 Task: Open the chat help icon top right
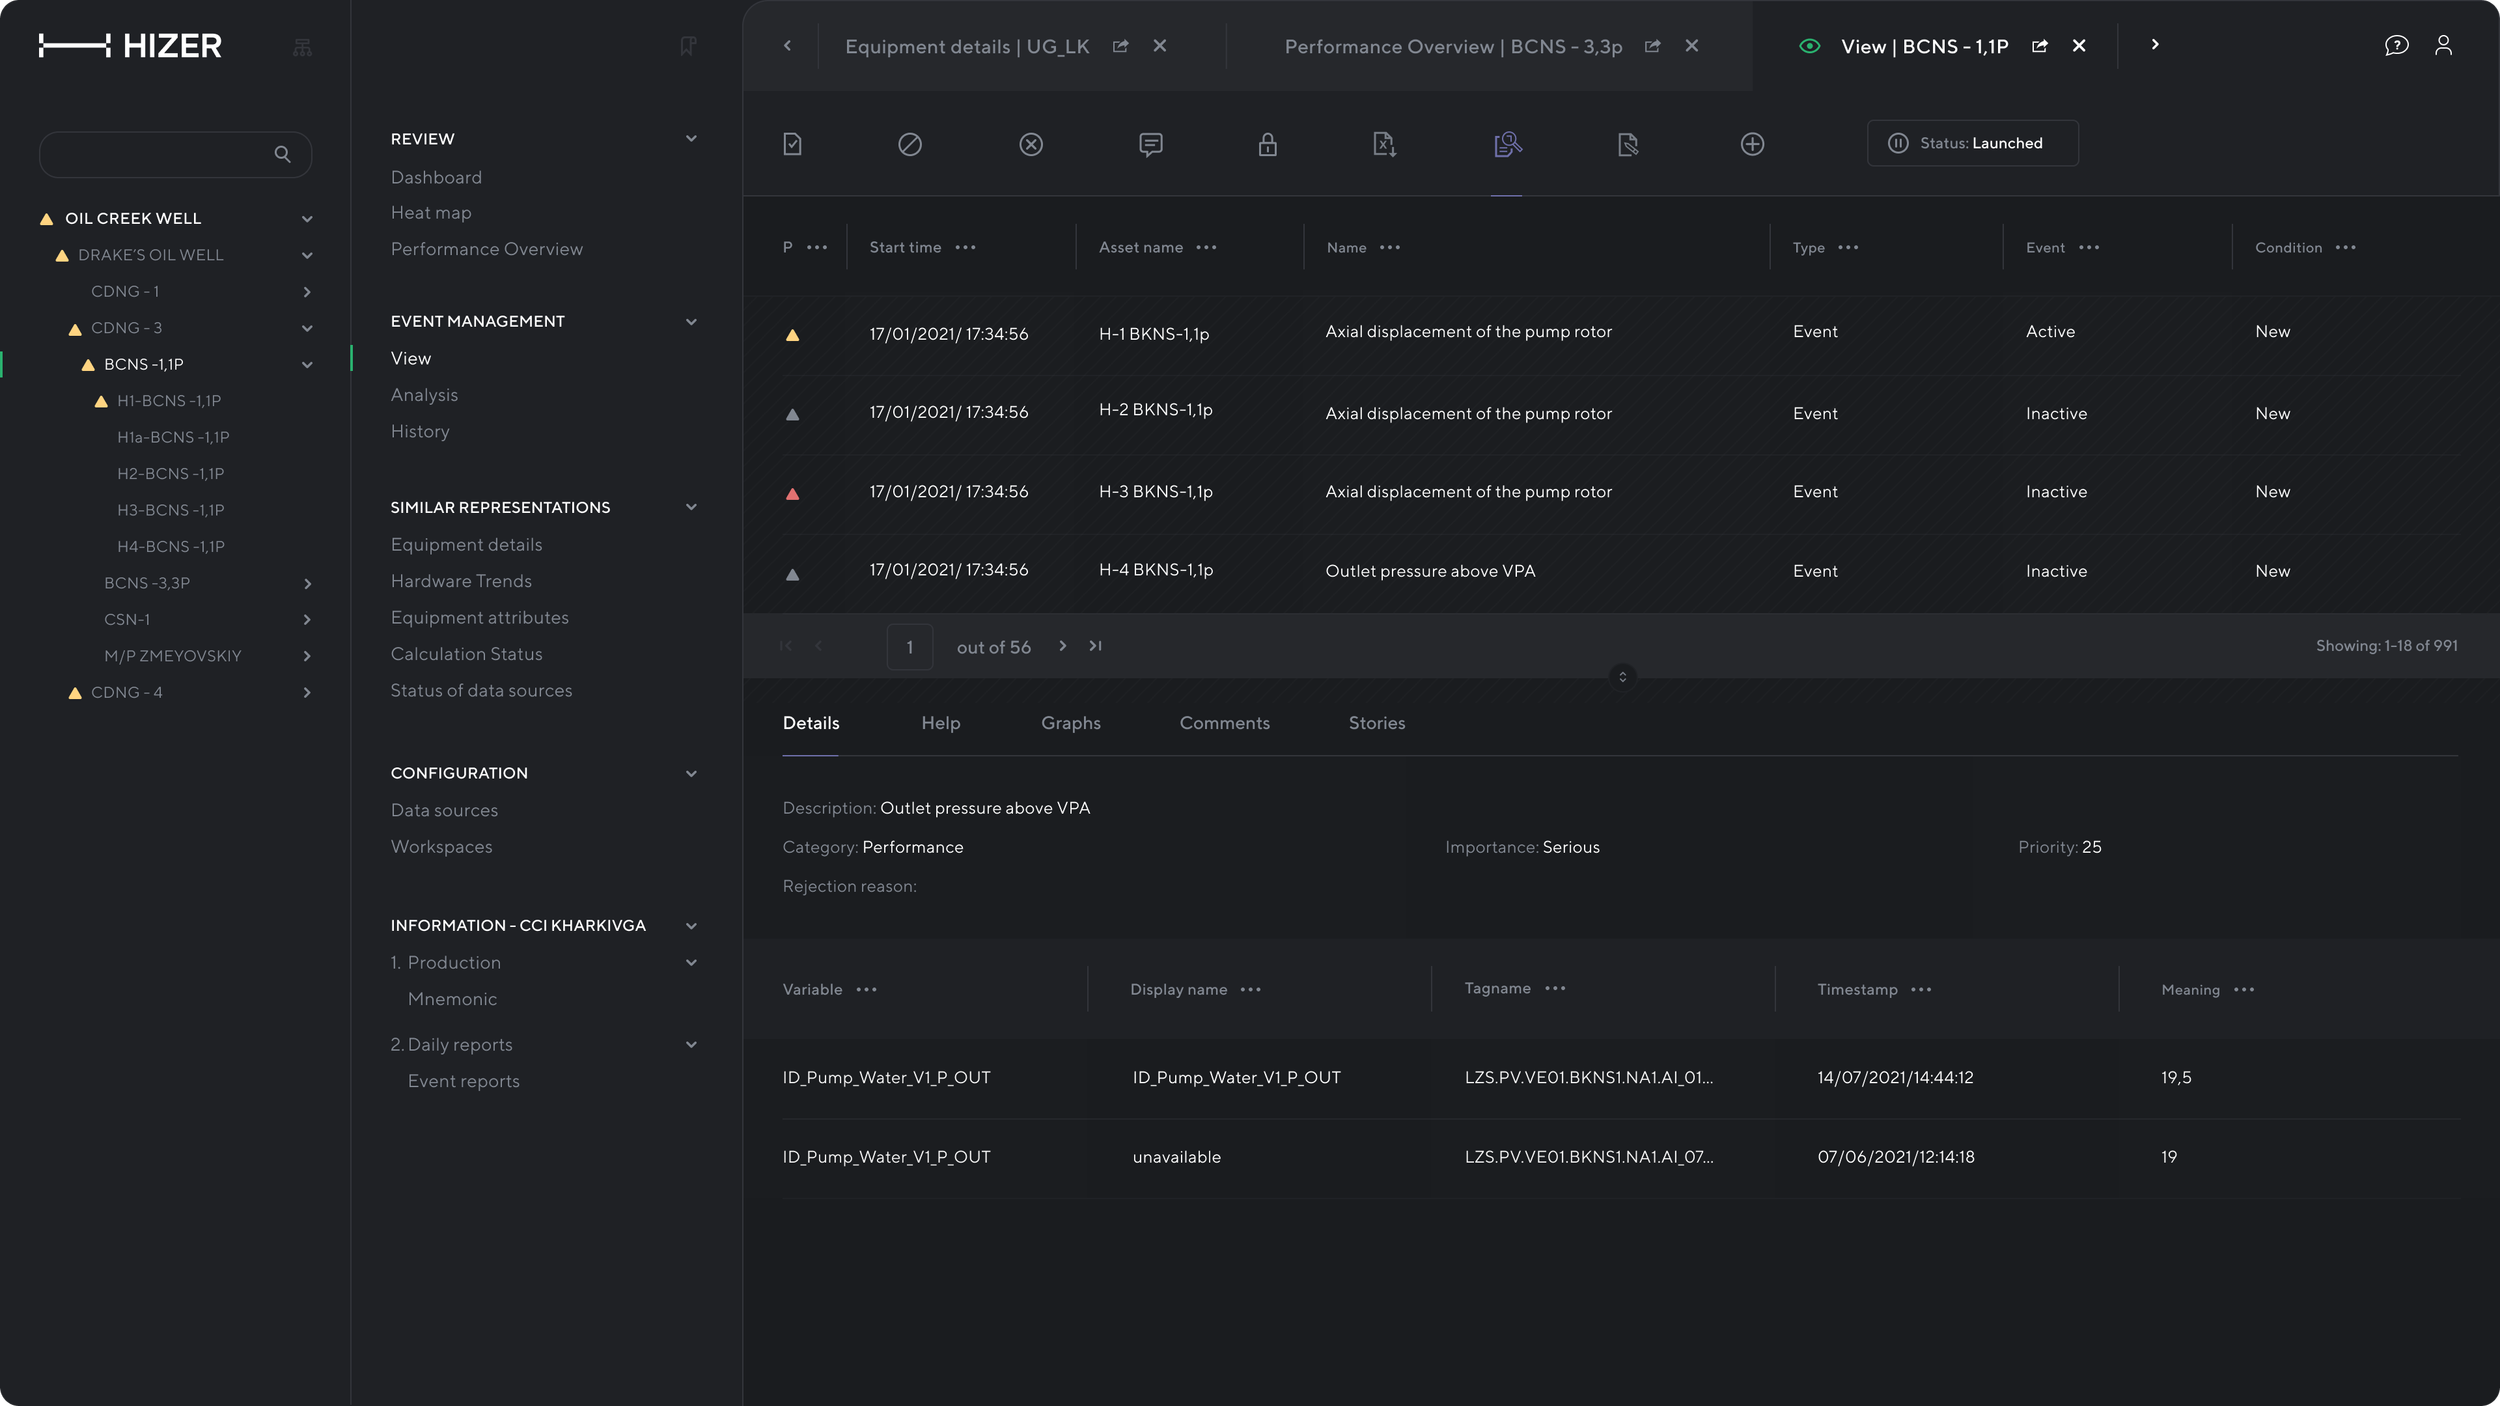tap(2396, 45)
